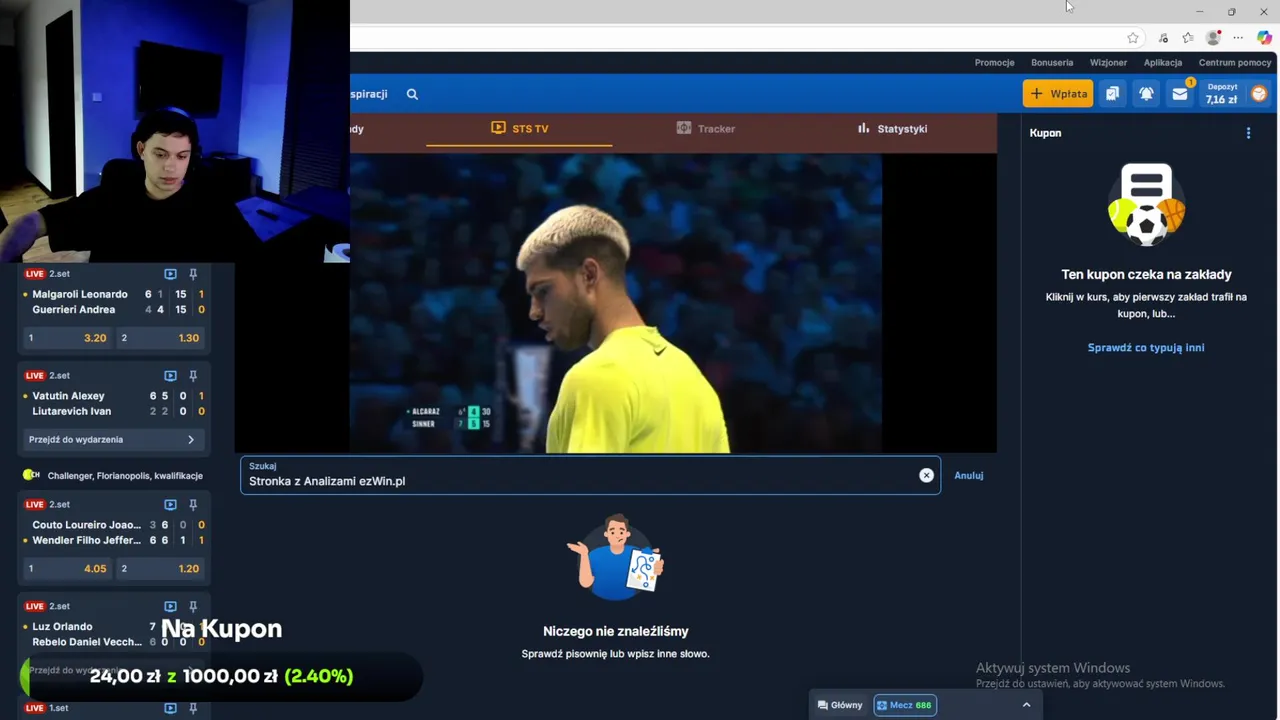Switch to the STS TV tab
This screenshot has width=1280, height=720.
[x=519, y=129]
